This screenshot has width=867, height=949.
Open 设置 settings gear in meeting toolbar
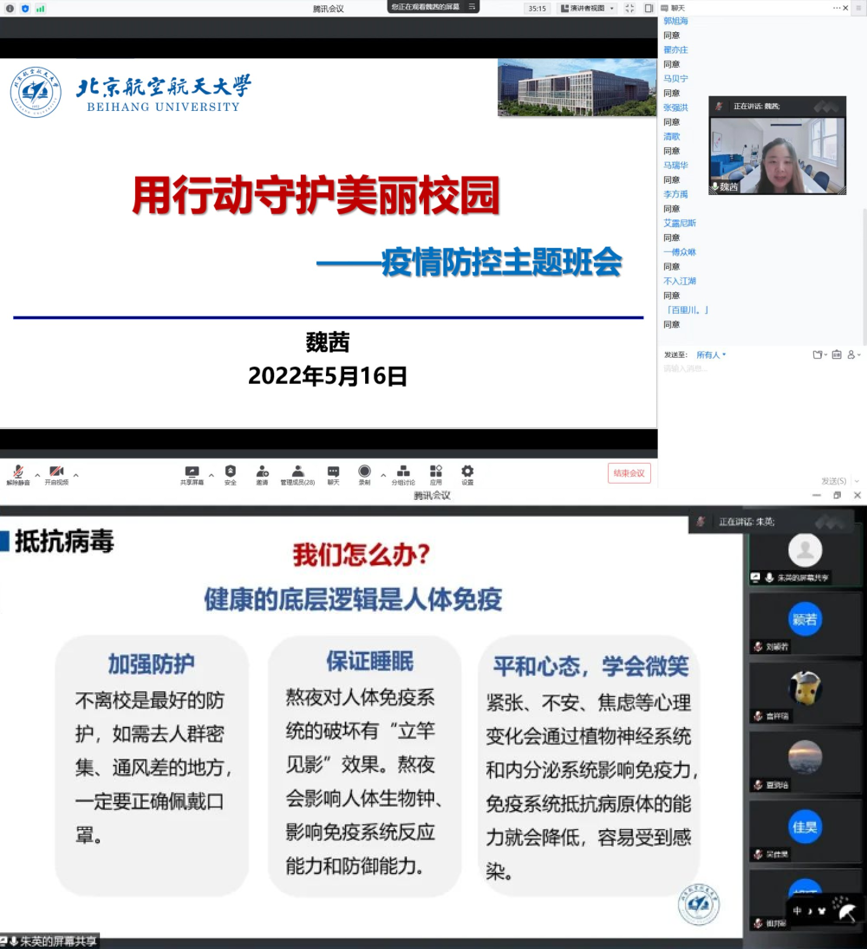(467, 471)
